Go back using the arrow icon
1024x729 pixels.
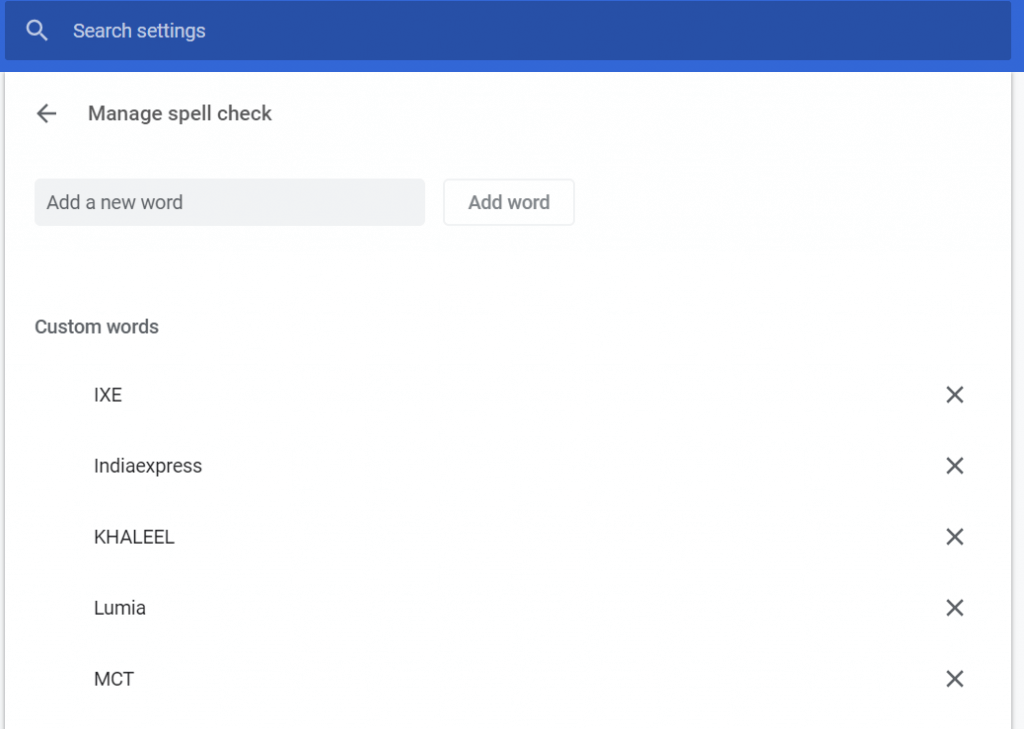click(46, 114)
